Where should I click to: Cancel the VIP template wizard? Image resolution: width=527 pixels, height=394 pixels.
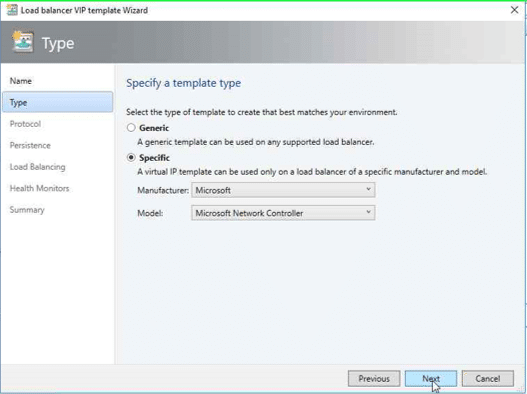tap(488, 379)
